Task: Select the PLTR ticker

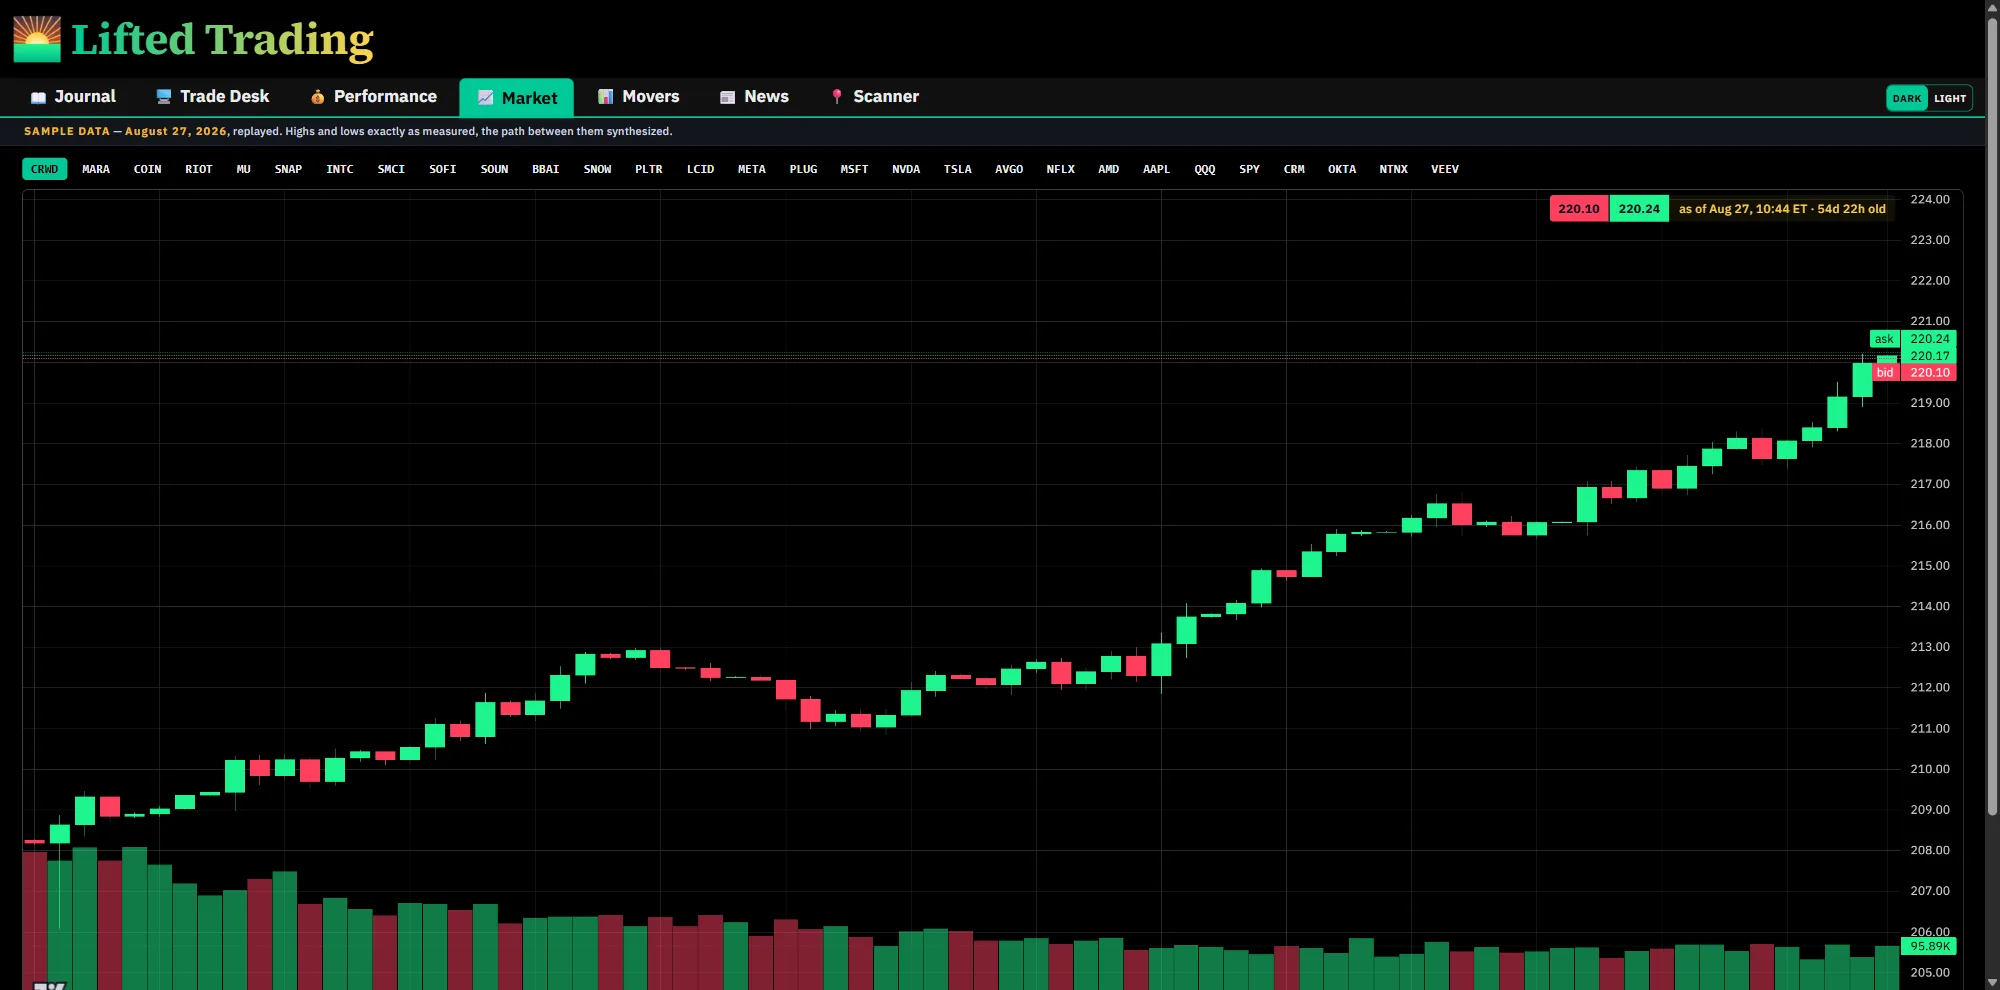Action: point(649,169)
